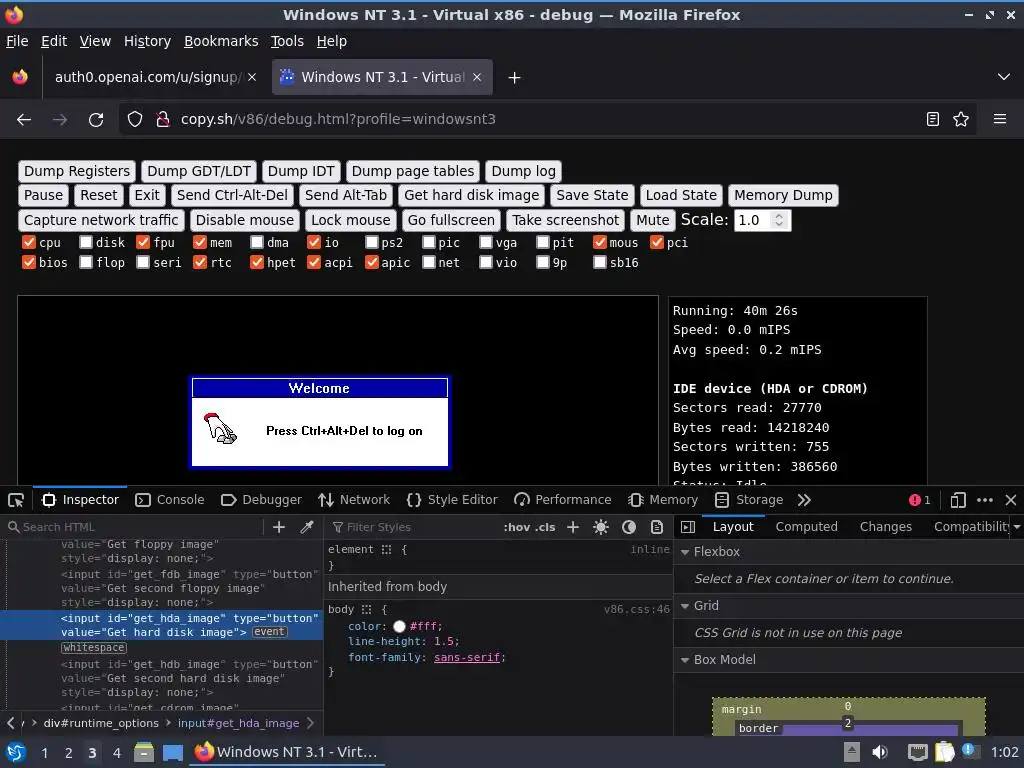Click the Search HTML field
This screenshot has width=1024, height=768.
(x=133, y=527)
